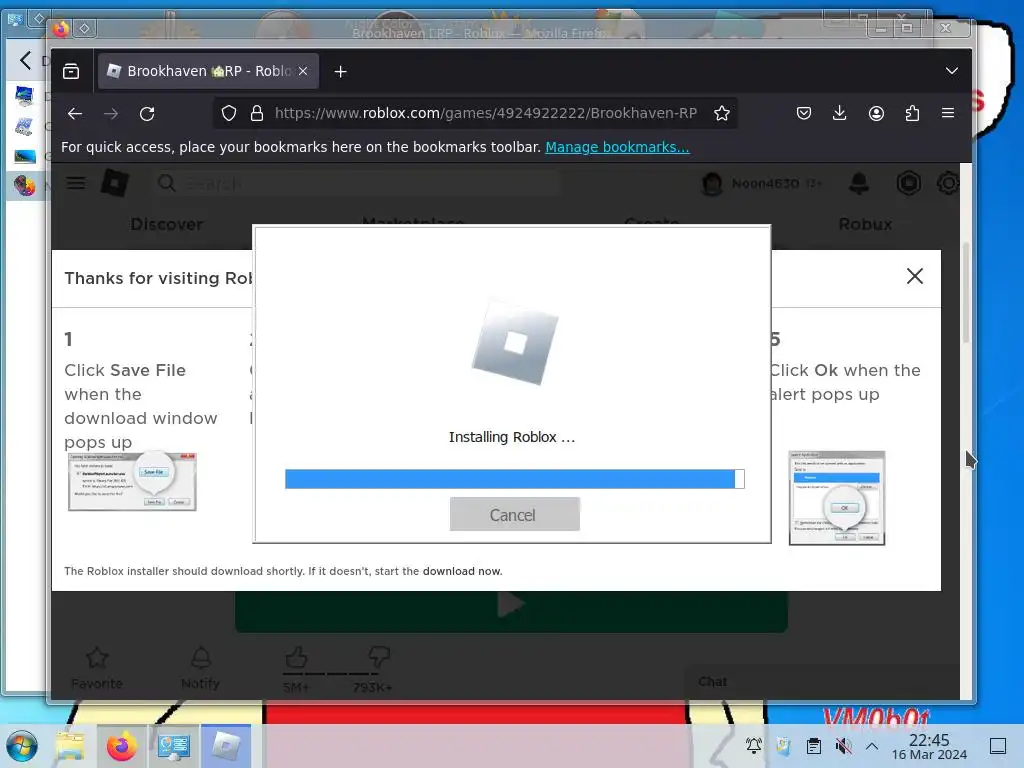Screen dimensions: 1024x768
Task: Click the green Play button
Action: coord(511,611)
